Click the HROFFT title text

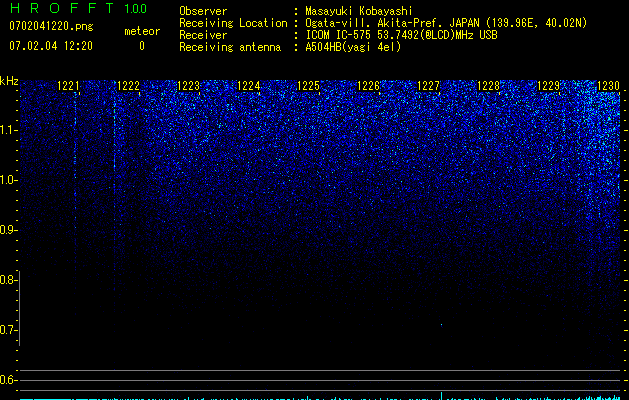62,8
